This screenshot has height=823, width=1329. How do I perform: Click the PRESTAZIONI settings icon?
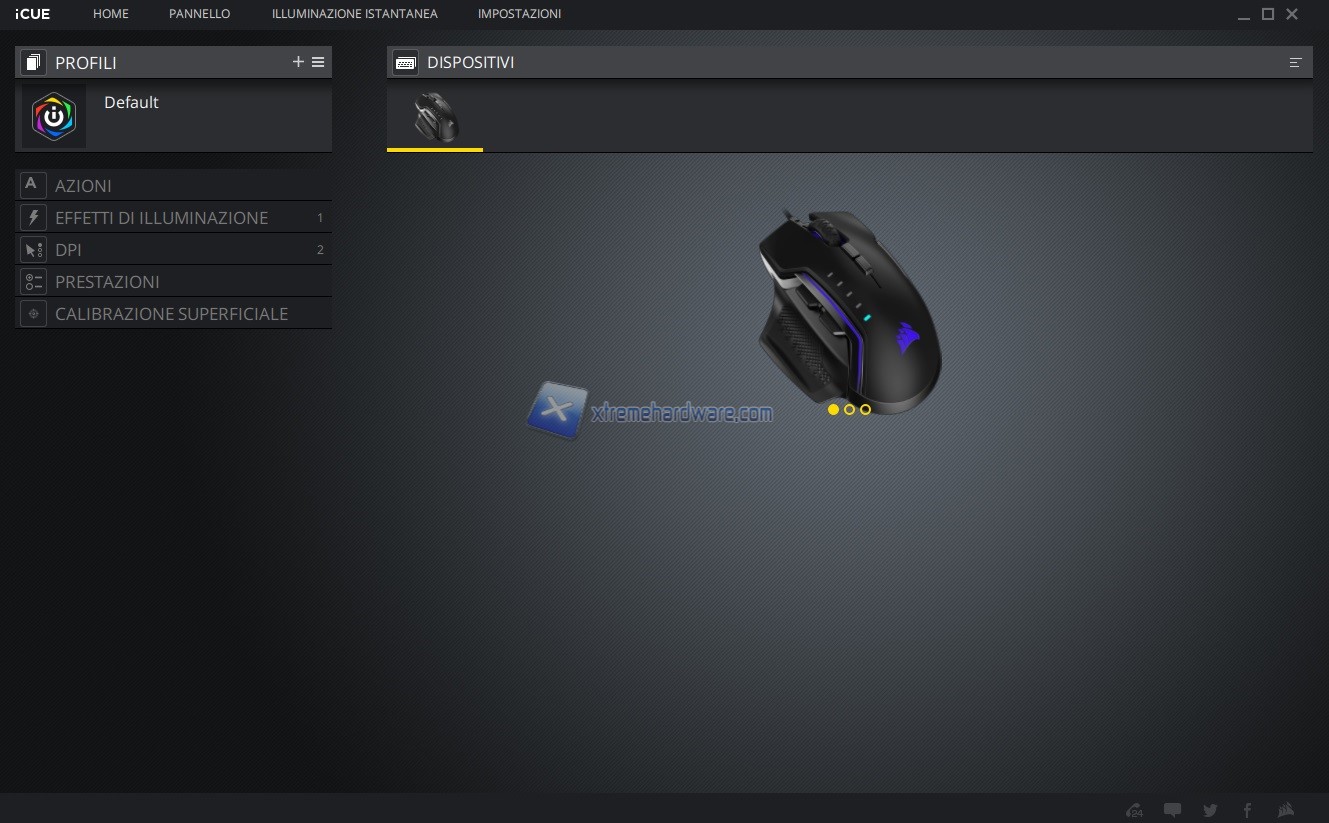point(33,282)
